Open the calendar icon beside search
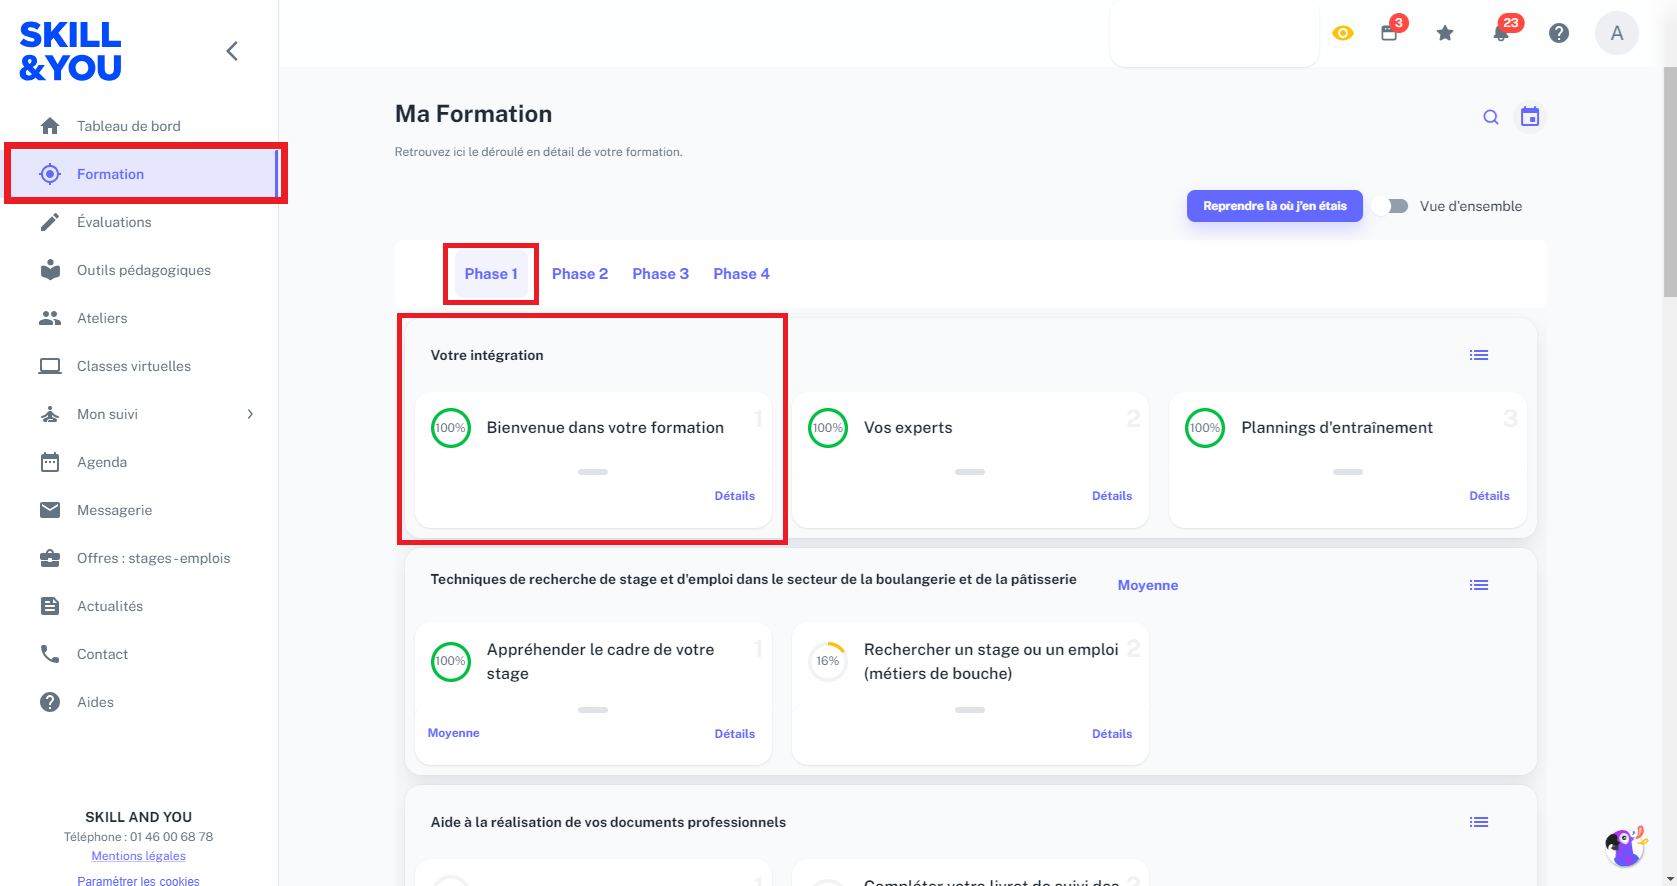This screenshot has width=1677, height=886. (1530, 117)
